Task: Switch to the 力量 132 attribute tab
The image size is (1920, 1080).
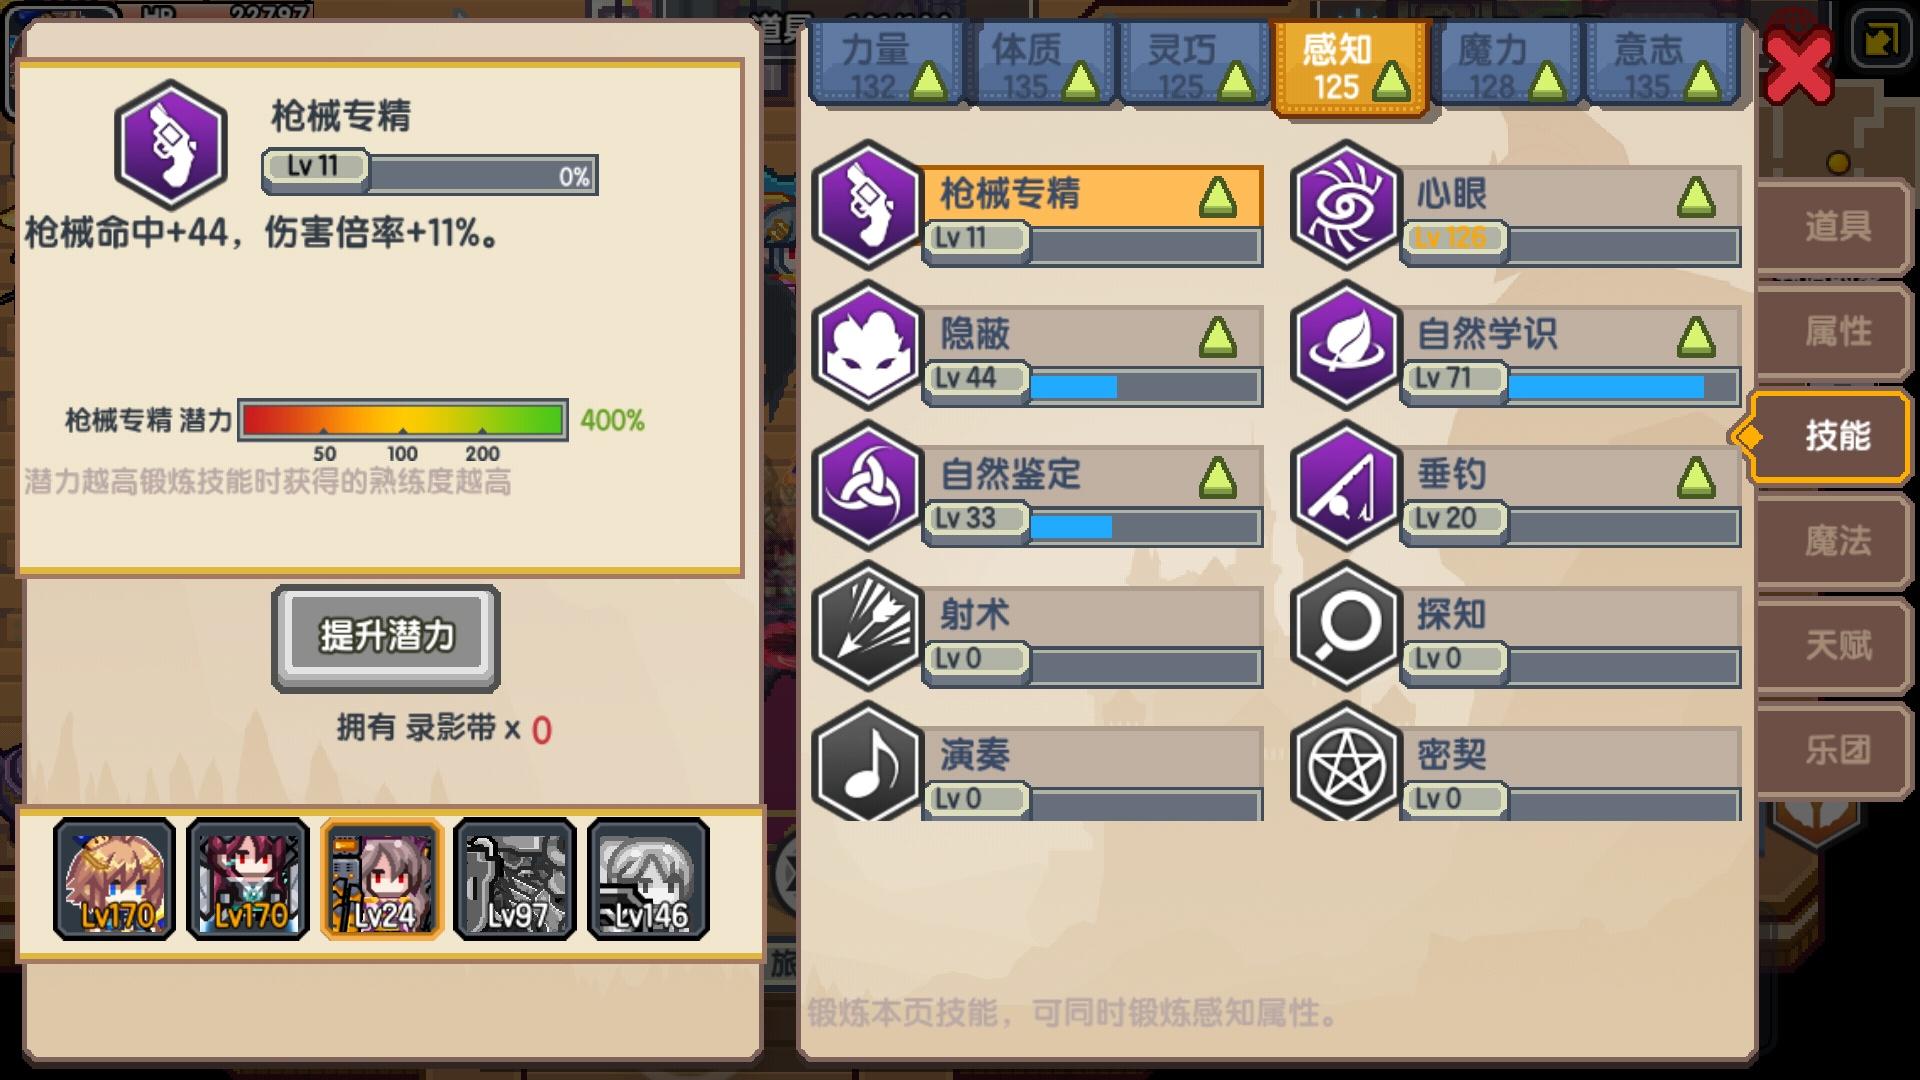Action: 888,64
